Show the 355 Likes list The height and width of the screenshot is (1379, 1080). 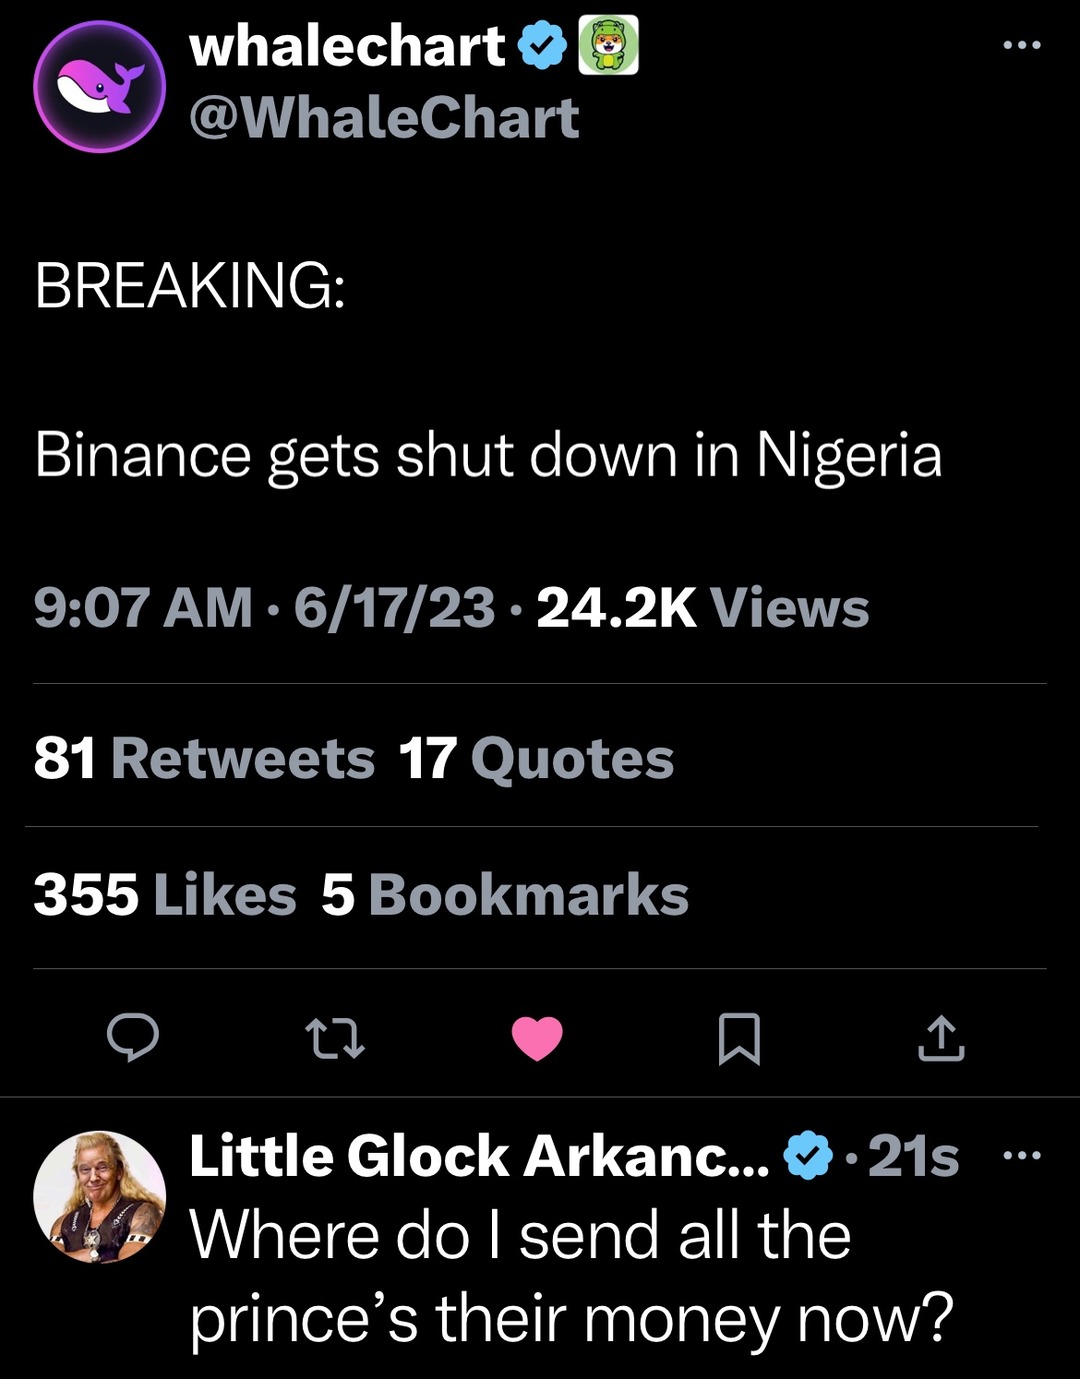[165, 894]
